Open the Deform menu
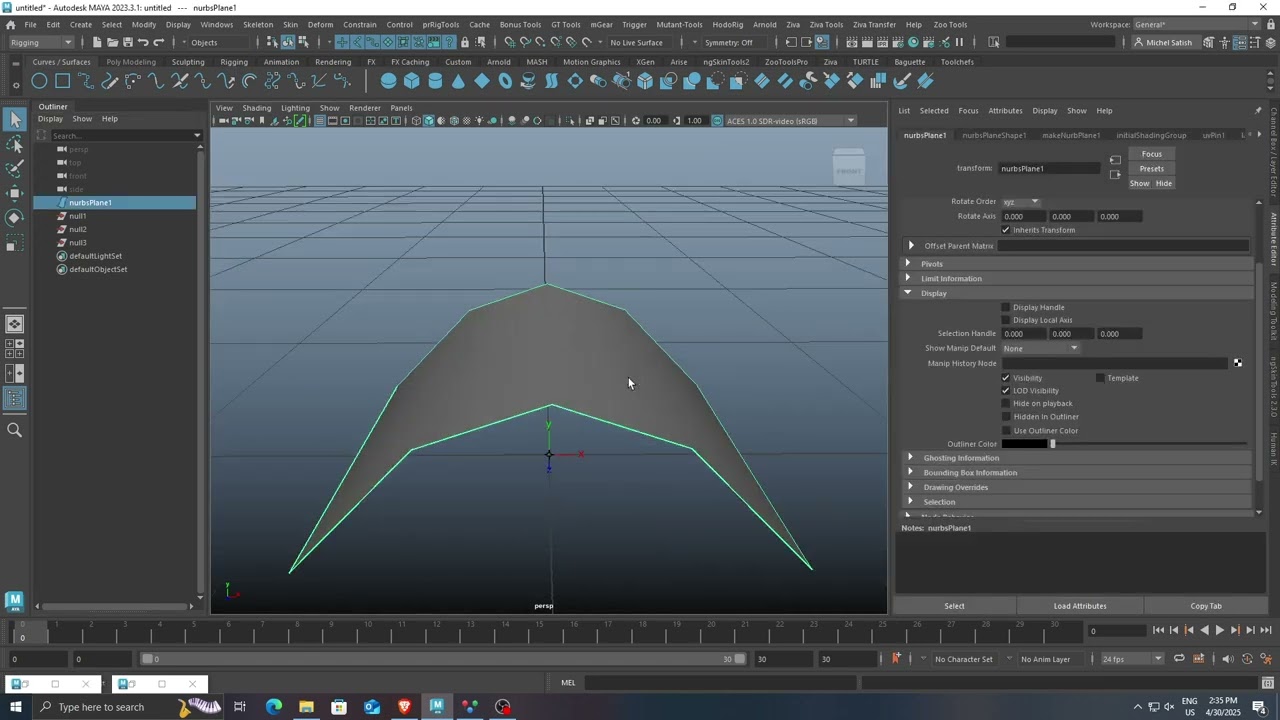 tap(320, 24)
